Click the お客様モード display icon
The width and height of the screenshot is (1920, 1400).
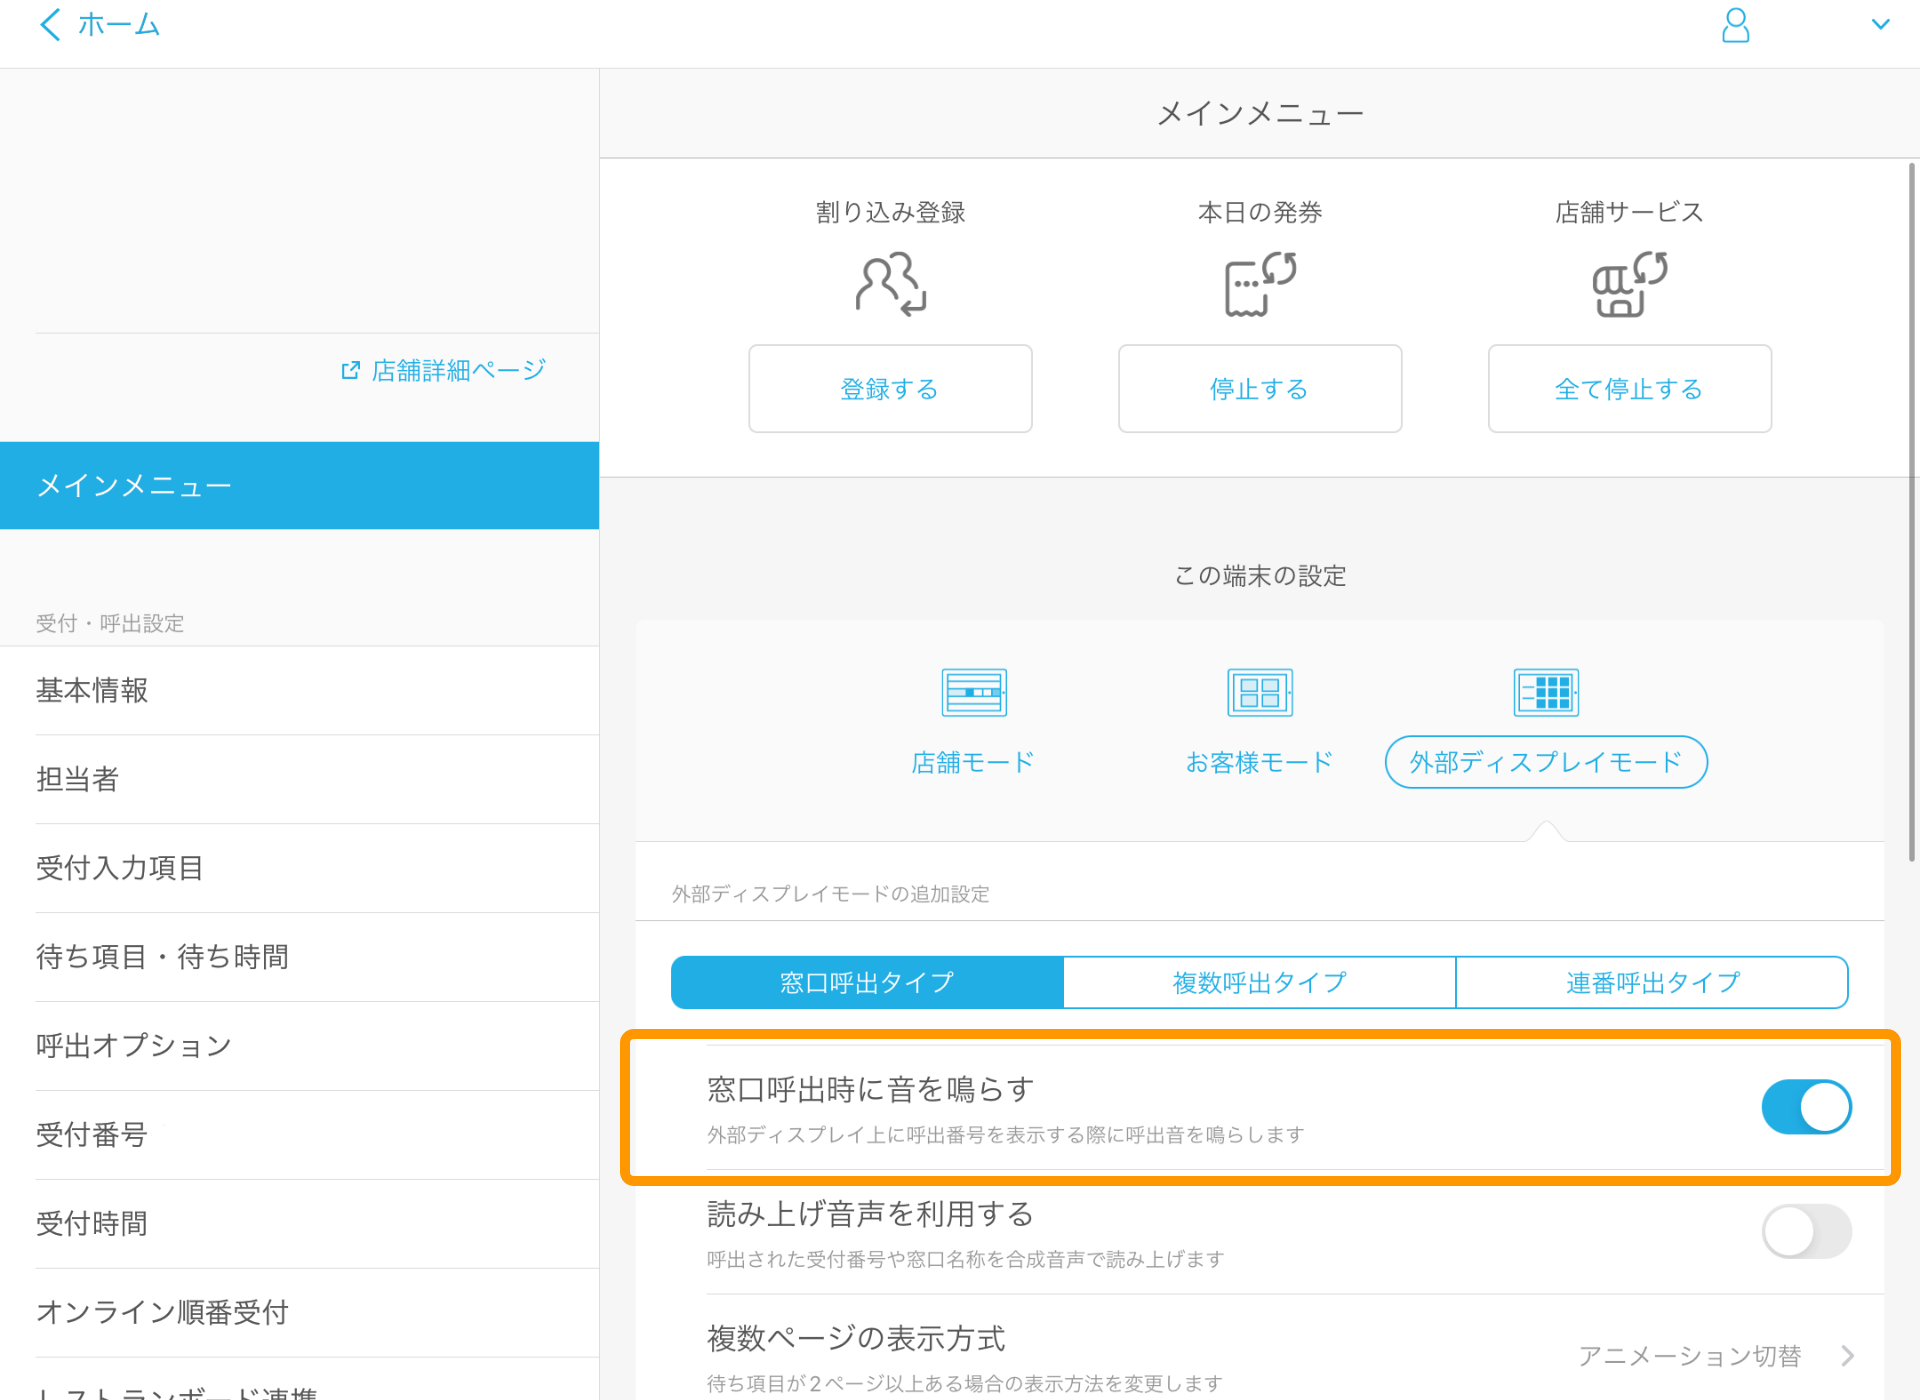1260,692
